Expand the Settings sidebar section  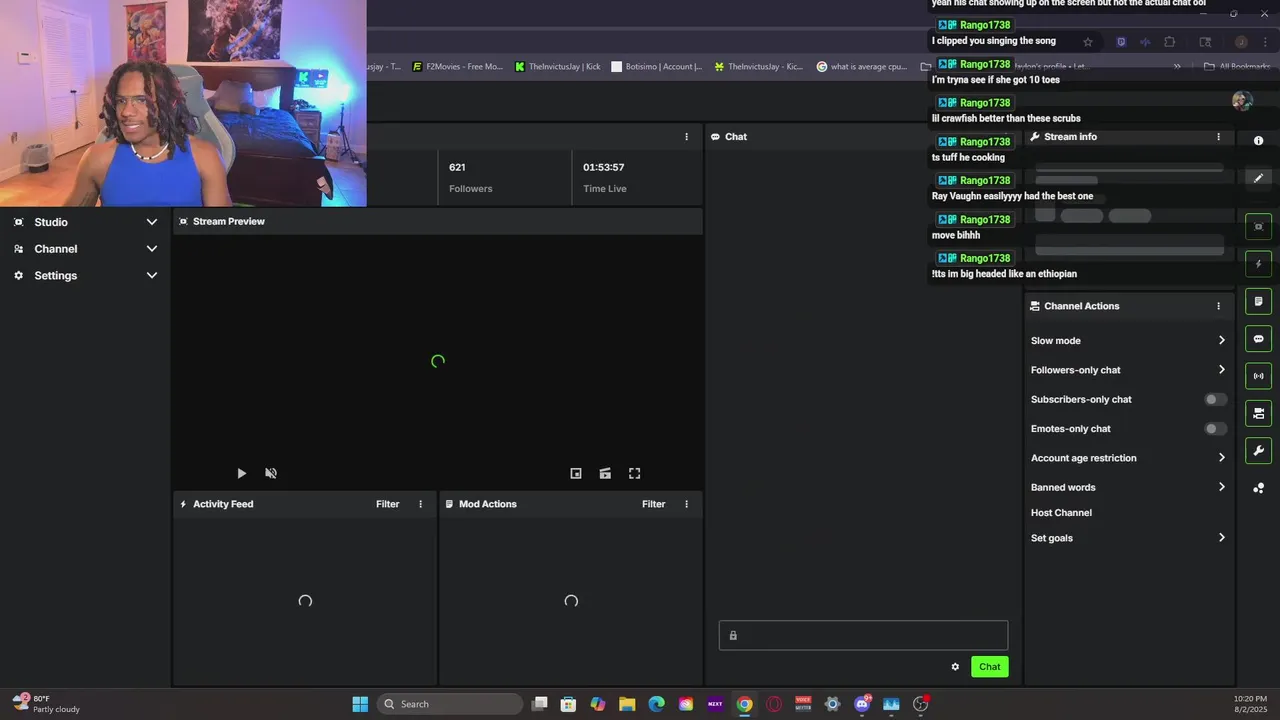[x=85, y=276]
